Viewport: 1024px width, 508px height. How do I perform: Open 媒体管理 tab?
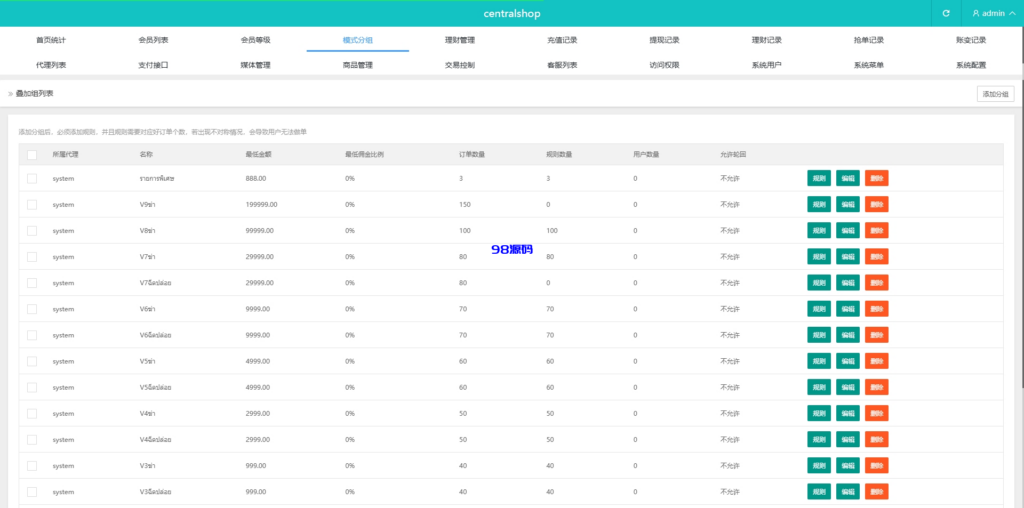coord(255,65)
